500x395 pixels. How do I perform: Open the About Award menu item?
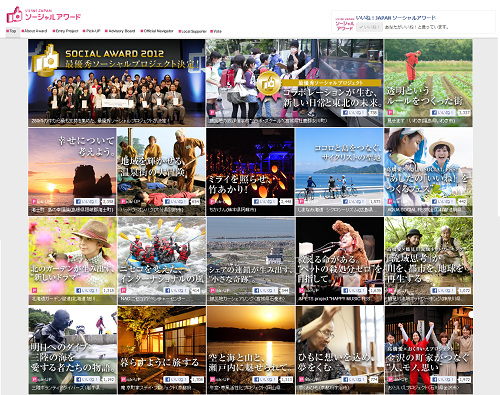35,31
